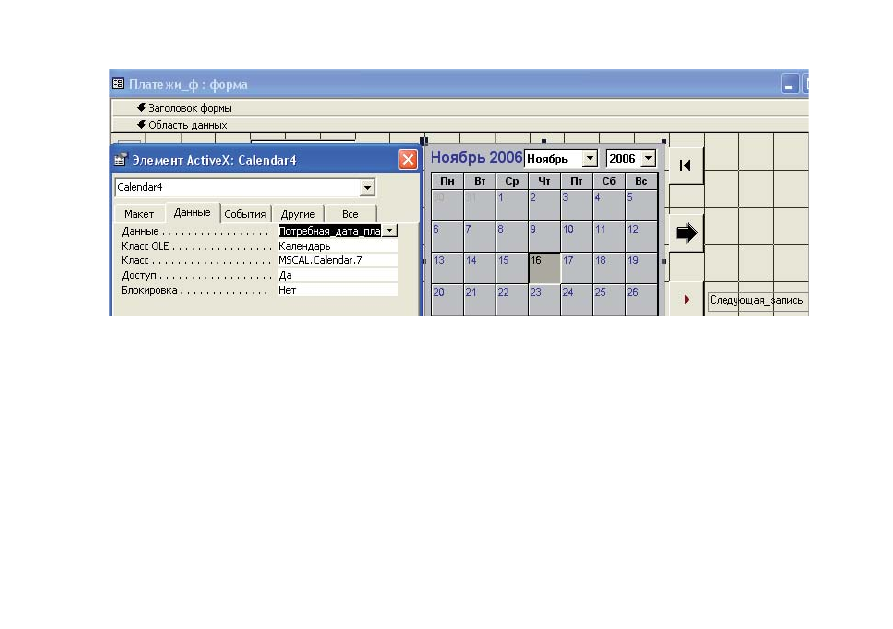Click the Сб weekday header
This screenshot has width=893, height=629.
[609, 181]
